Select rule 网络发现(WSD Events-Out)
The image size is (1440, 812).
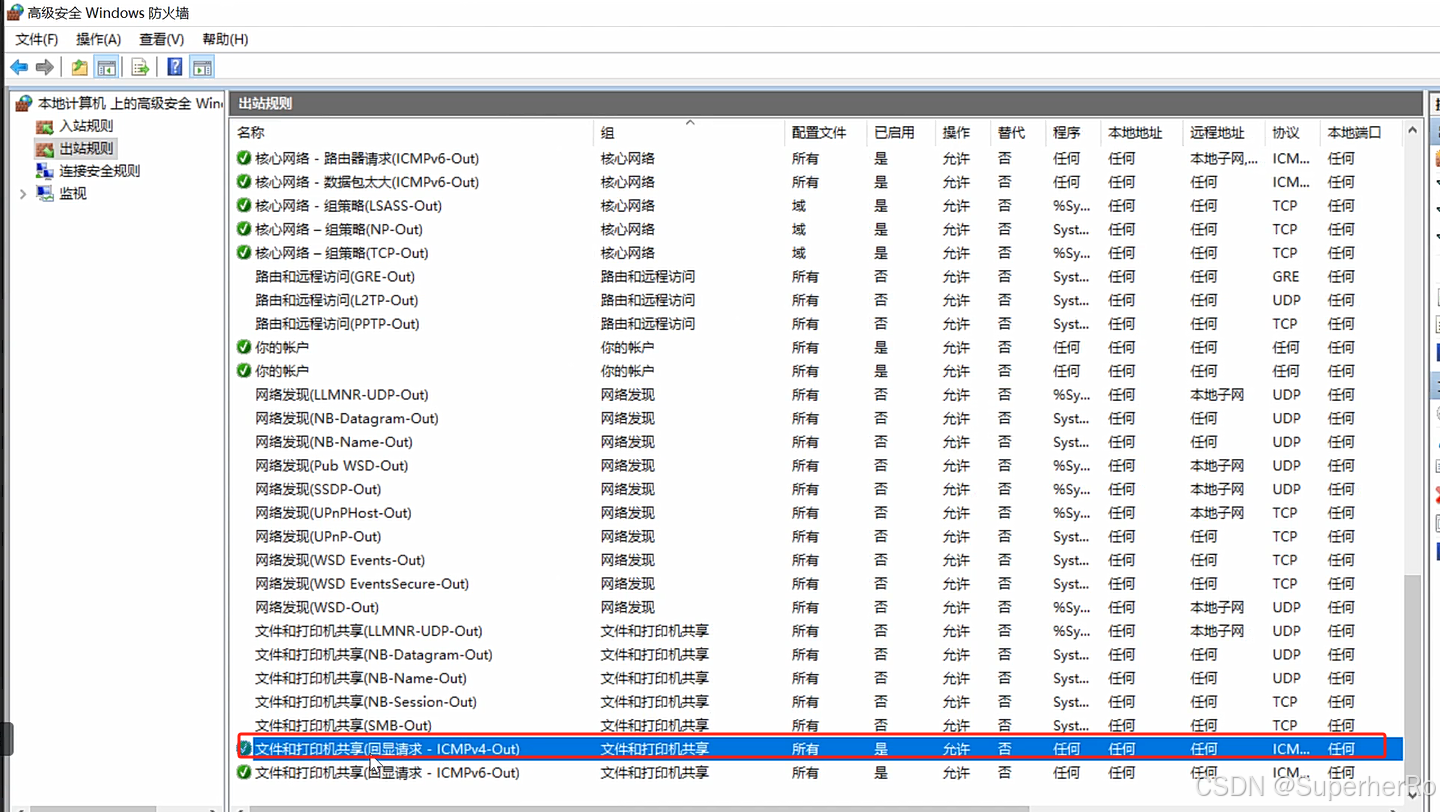[x=340, y=560]
